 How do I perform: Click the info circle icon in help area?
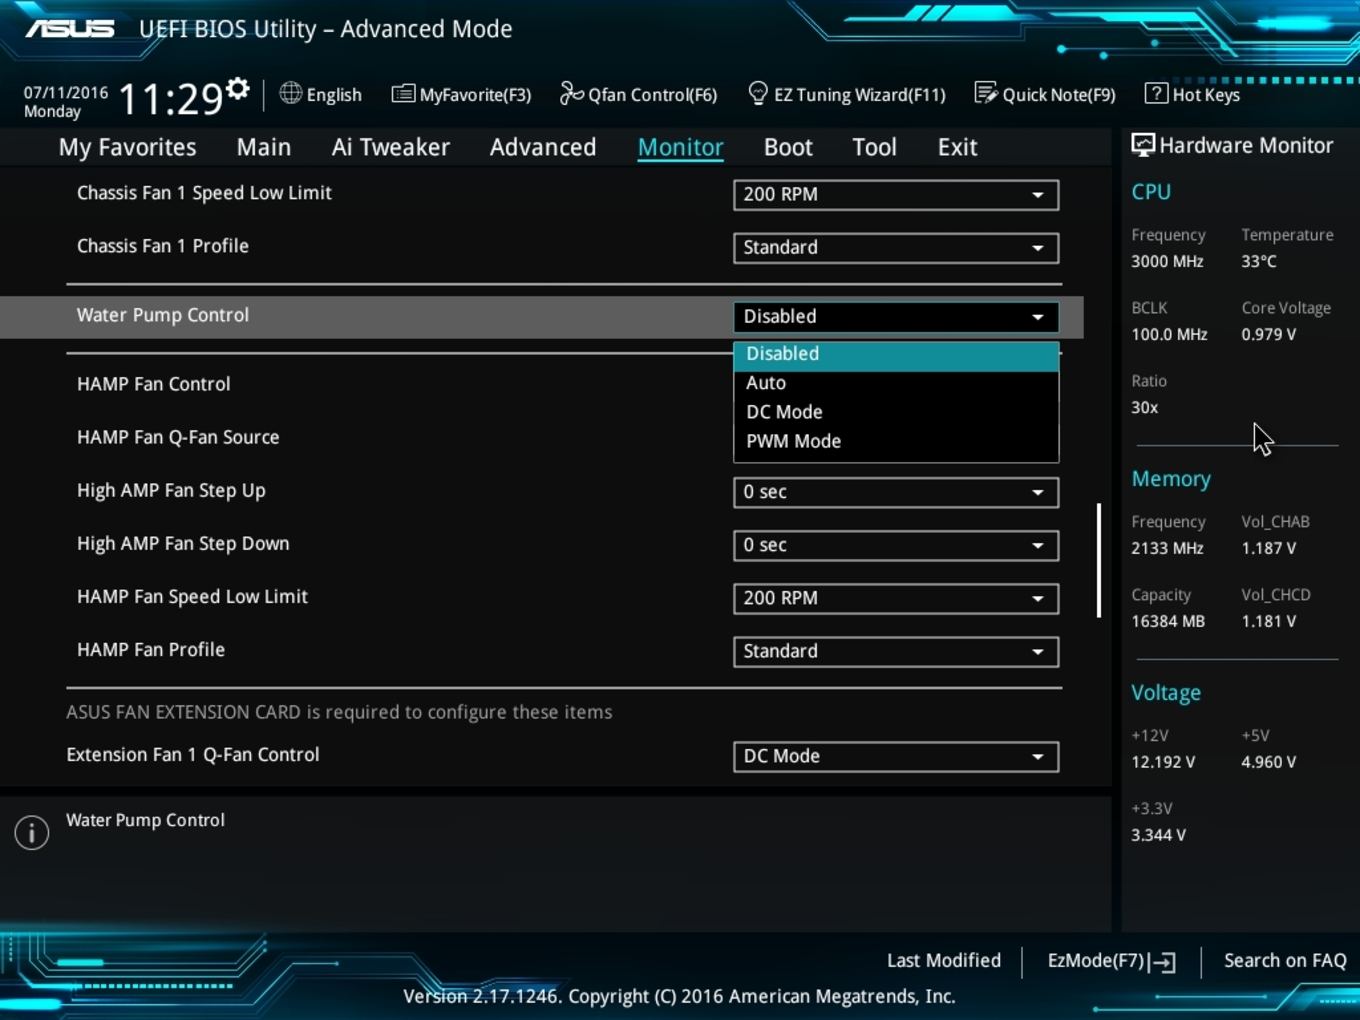pos(32,832)
